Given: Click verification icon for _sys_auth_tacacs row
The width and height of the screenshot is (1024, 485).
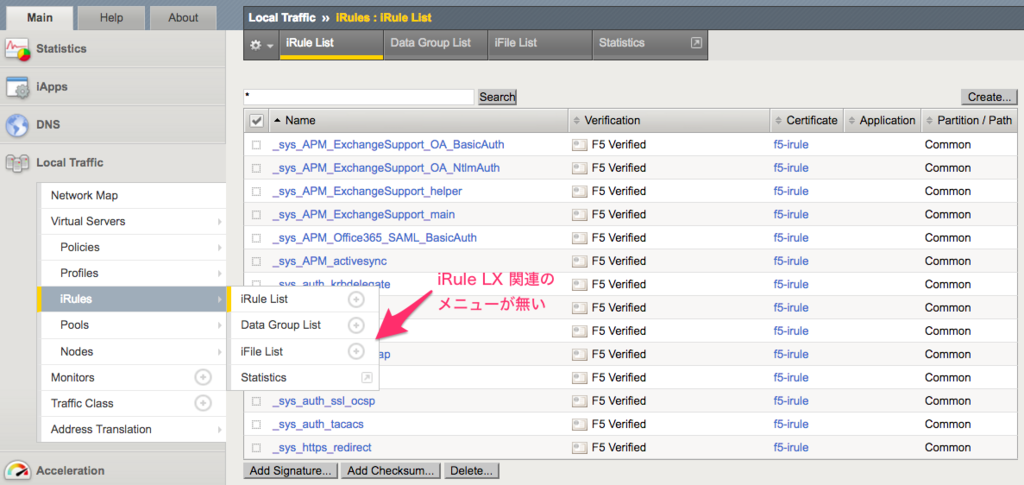Looking at the screenshot, I should (x=579, y=424).
